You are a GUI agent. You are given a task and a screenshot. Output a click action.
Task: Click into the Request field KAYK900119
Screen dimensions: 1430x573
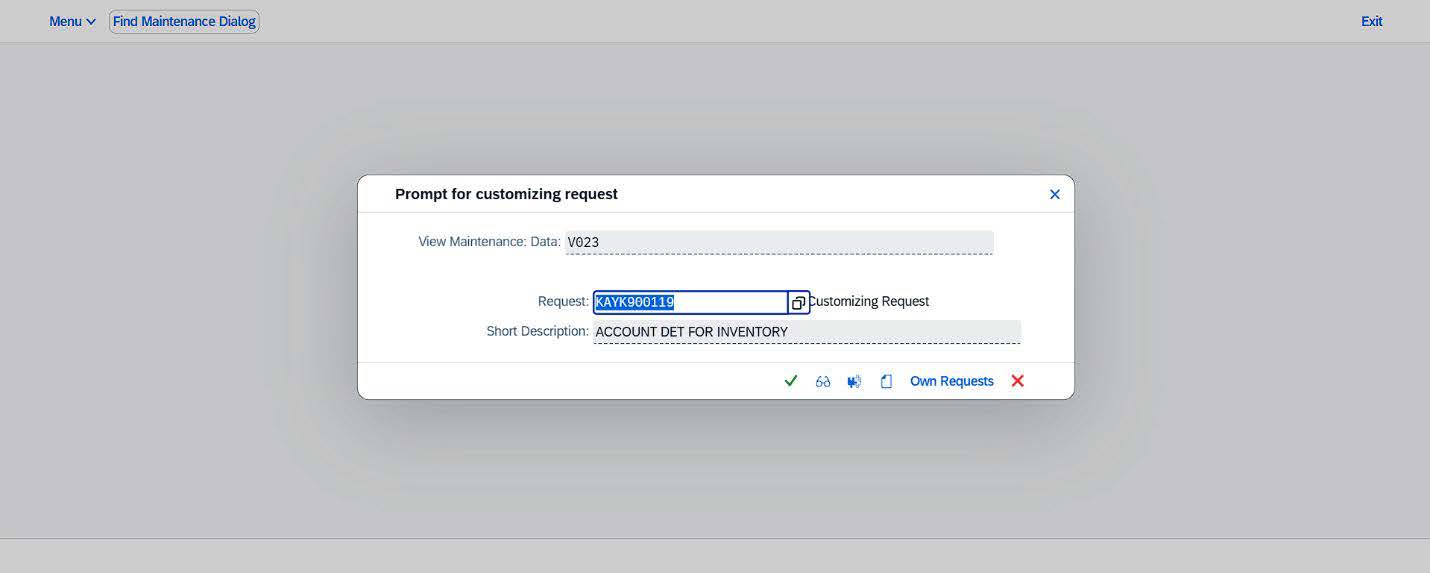(691, 302)
